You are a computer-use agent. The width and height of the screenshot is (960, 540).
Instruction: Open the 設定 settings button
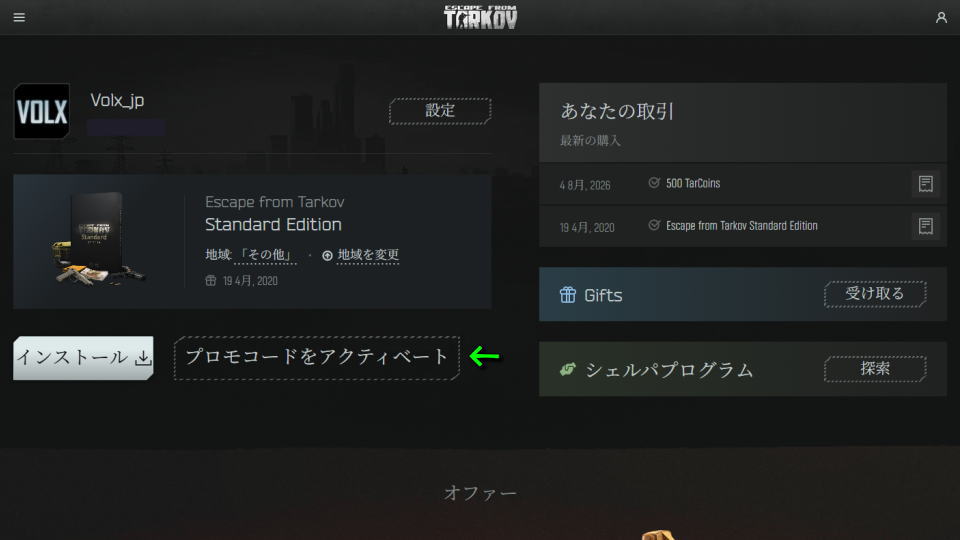[x=440, y=111]
